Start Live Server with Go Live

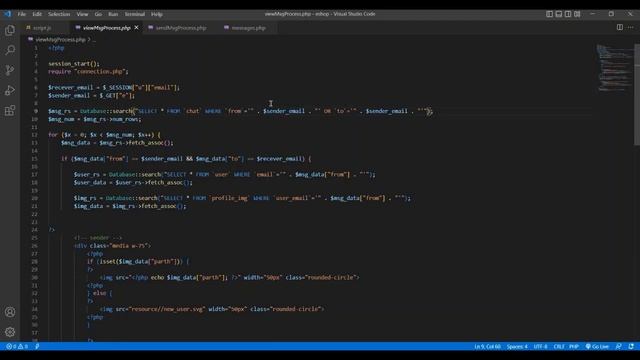pos(597,347)
